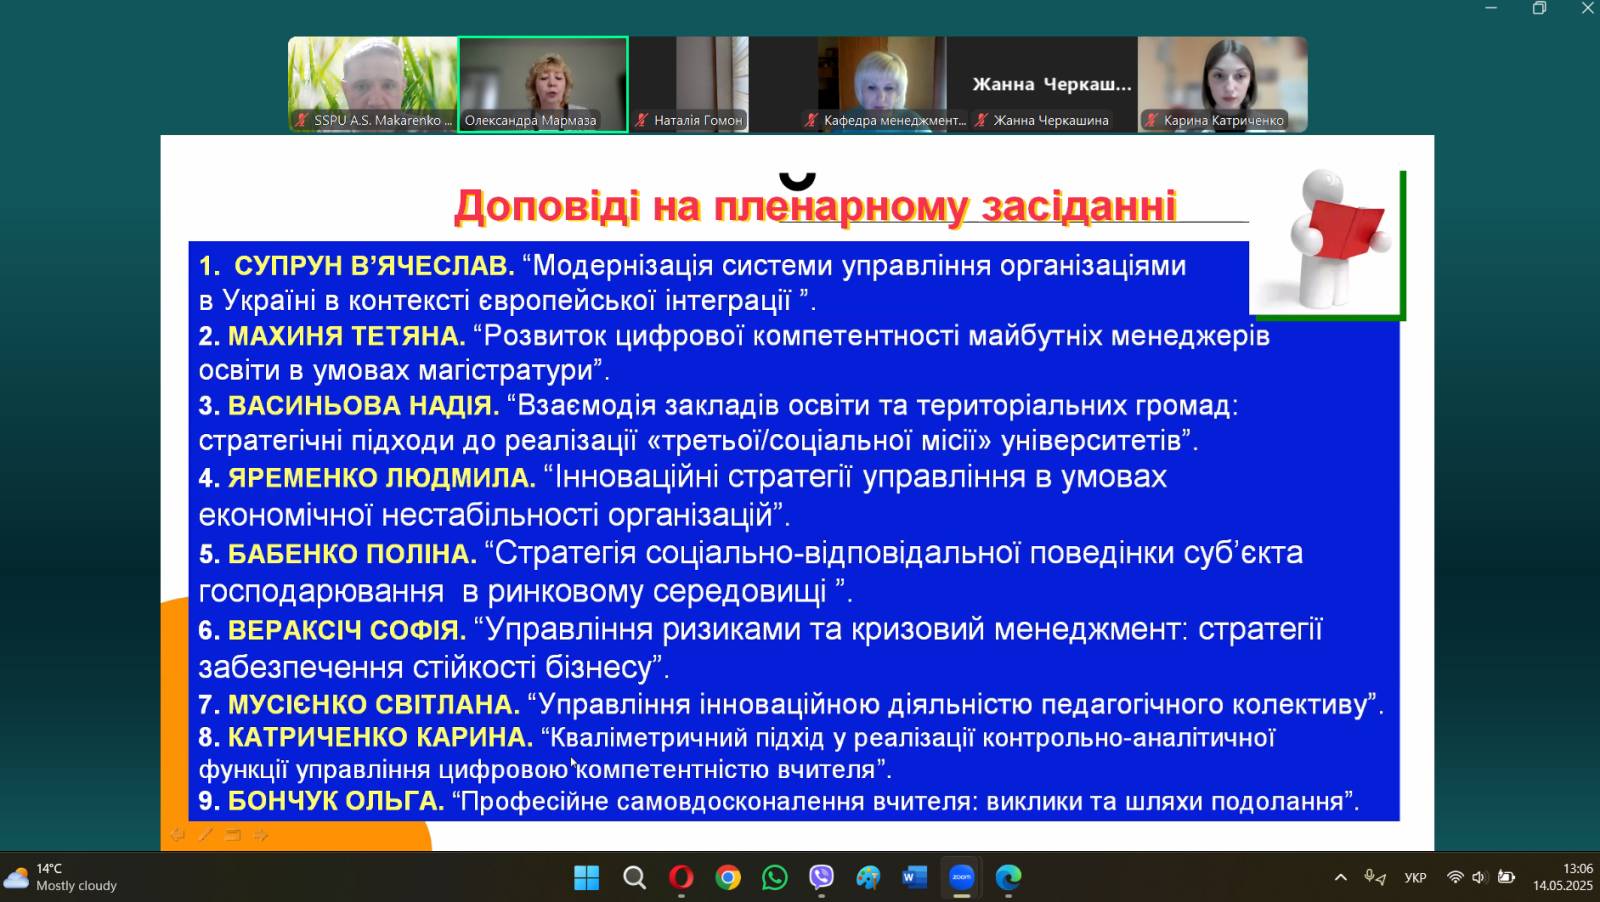Launch WhatsApp from the taskbar
The height and width of the screenshot is (902, 1600).
pyautogui.click(x=775, y=878)
